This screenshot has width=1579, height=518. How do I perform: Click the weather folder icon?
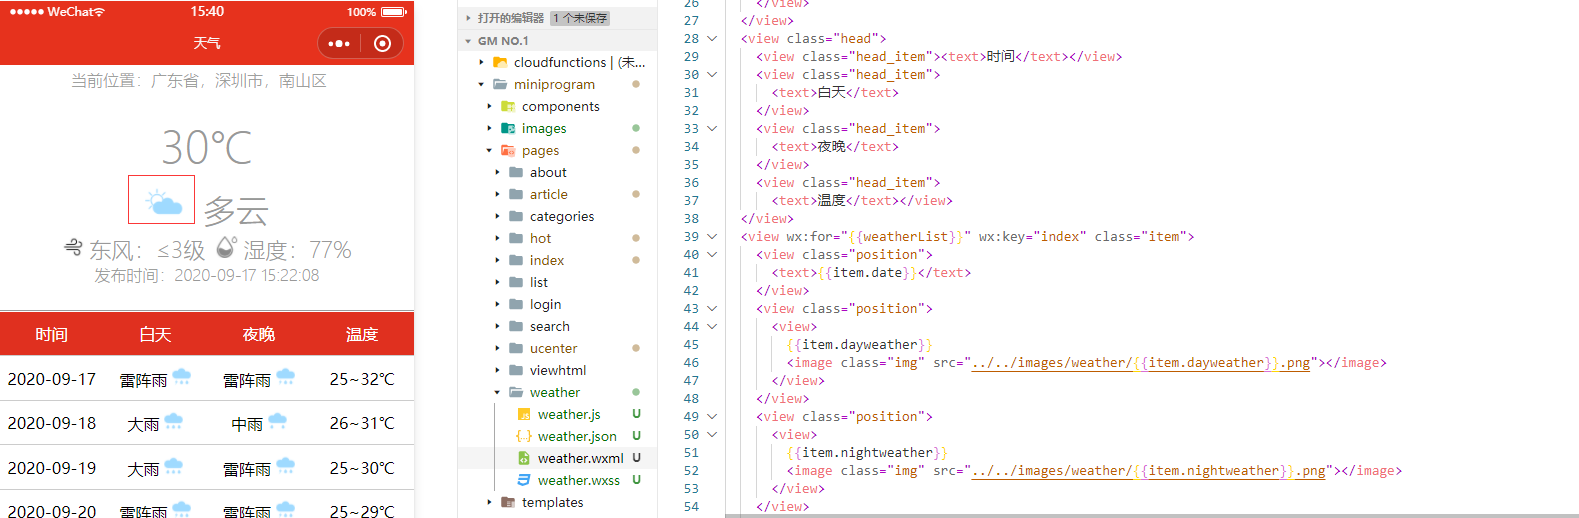coord(516,392)
